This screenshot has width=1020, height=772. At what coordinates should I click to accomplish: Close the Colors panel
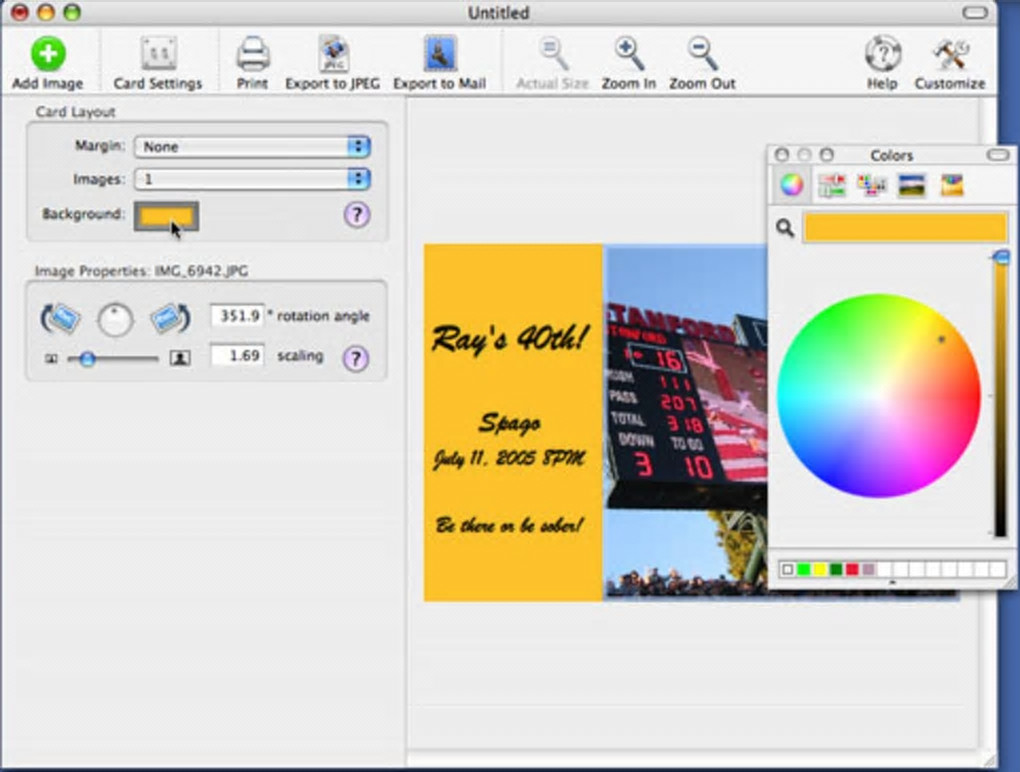[782, 155]
